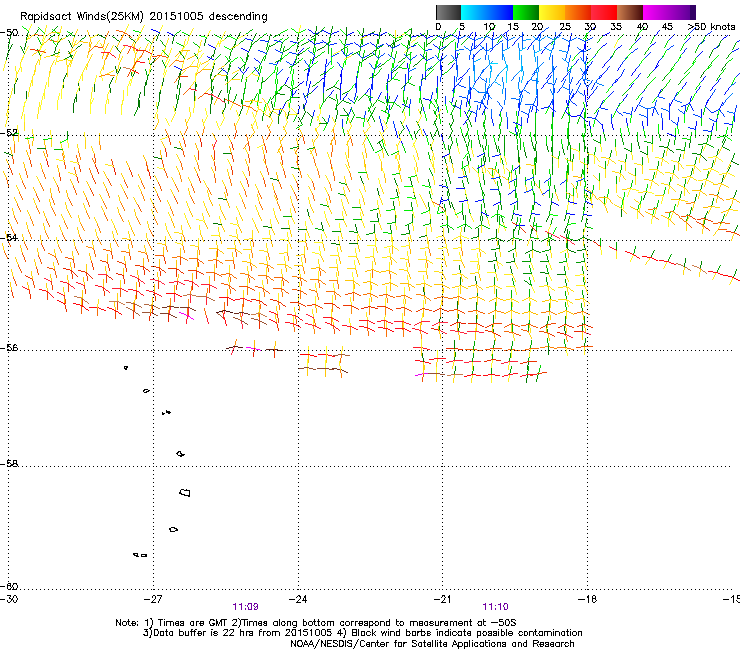
Task: Click the magenta-purple 40-50 knots color band
Action: [x=669, y=12]
